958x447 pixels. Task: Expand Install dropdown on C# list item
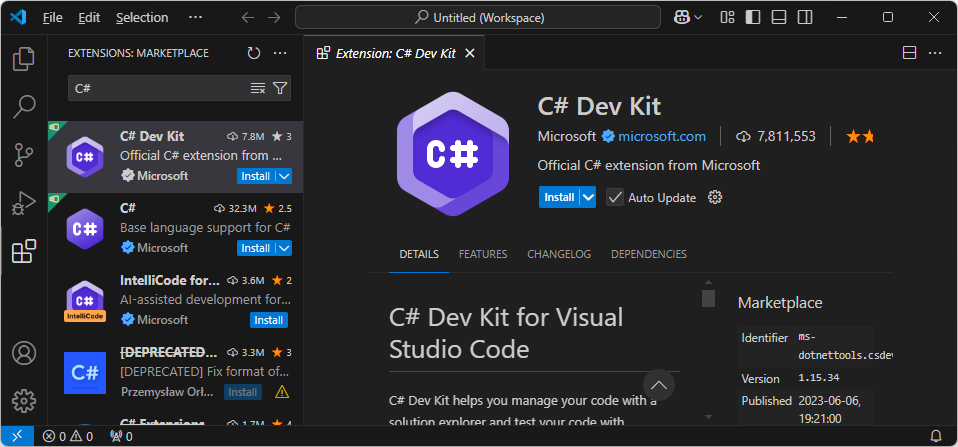(x=284, y=248)
